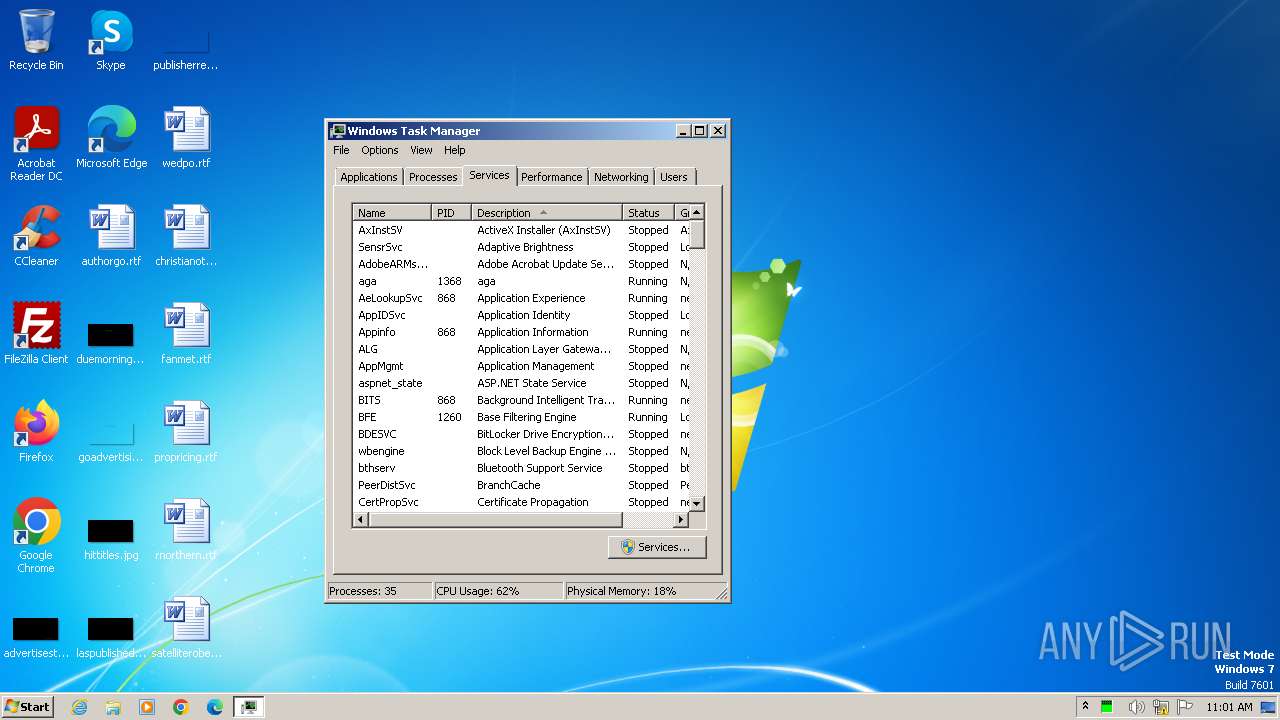1280x720 pixels.
Task: Select the AxInstSV service row
Action: (x=521, y=230)
